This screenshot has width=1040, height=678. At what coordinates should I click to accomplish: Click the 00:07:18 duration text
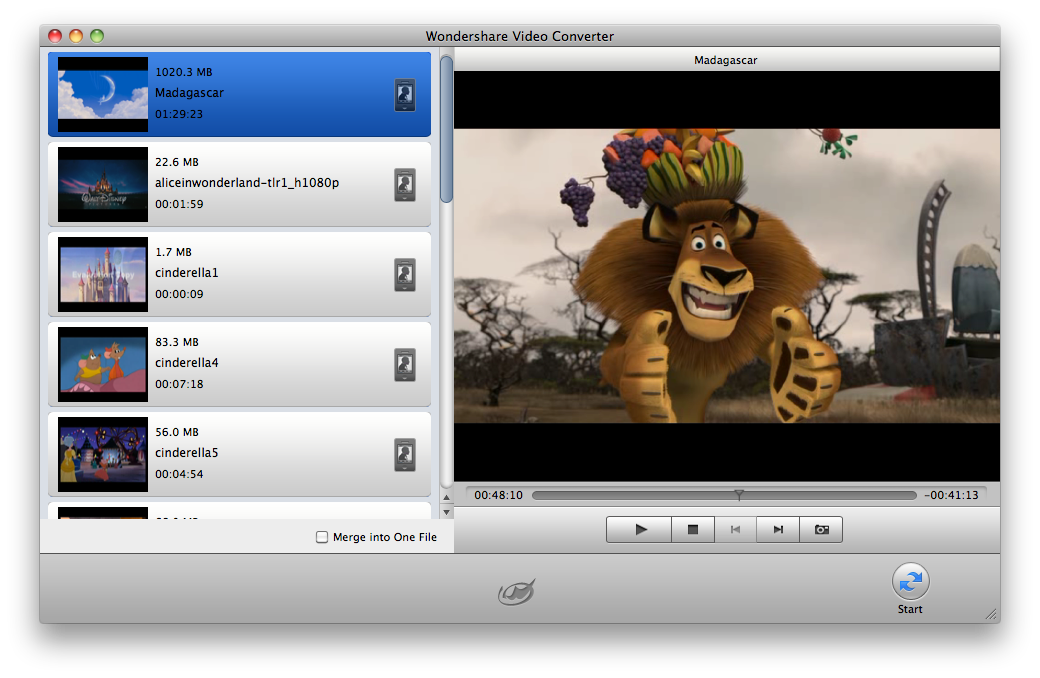tap(179, 384)
